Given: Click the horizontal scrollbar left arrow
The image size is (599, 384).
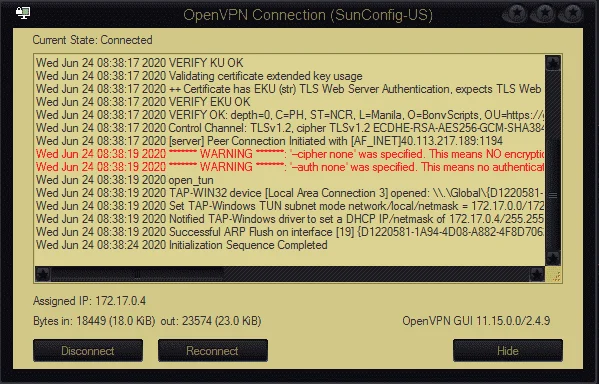Looking at the screenshot, I should point(43,274).
